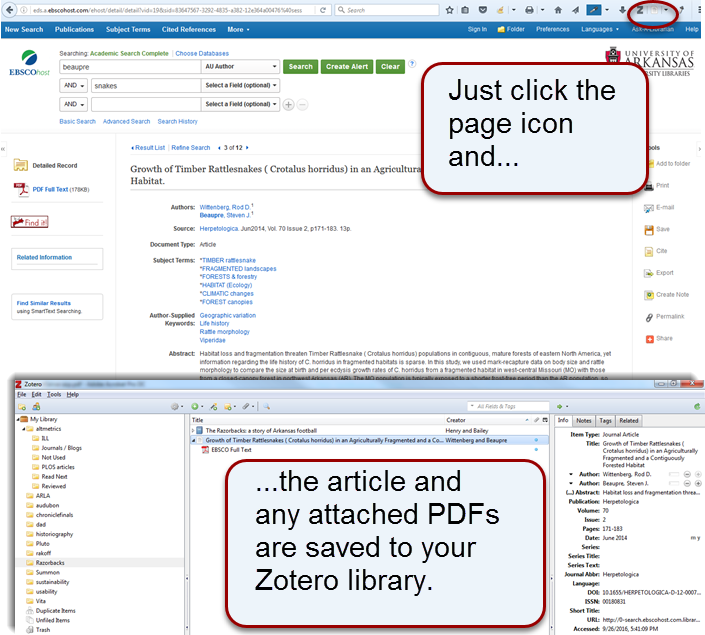Screen dimensions: 705x635
Task: Click the Pocket icon in browser toolbar
Action: [483, 10]
